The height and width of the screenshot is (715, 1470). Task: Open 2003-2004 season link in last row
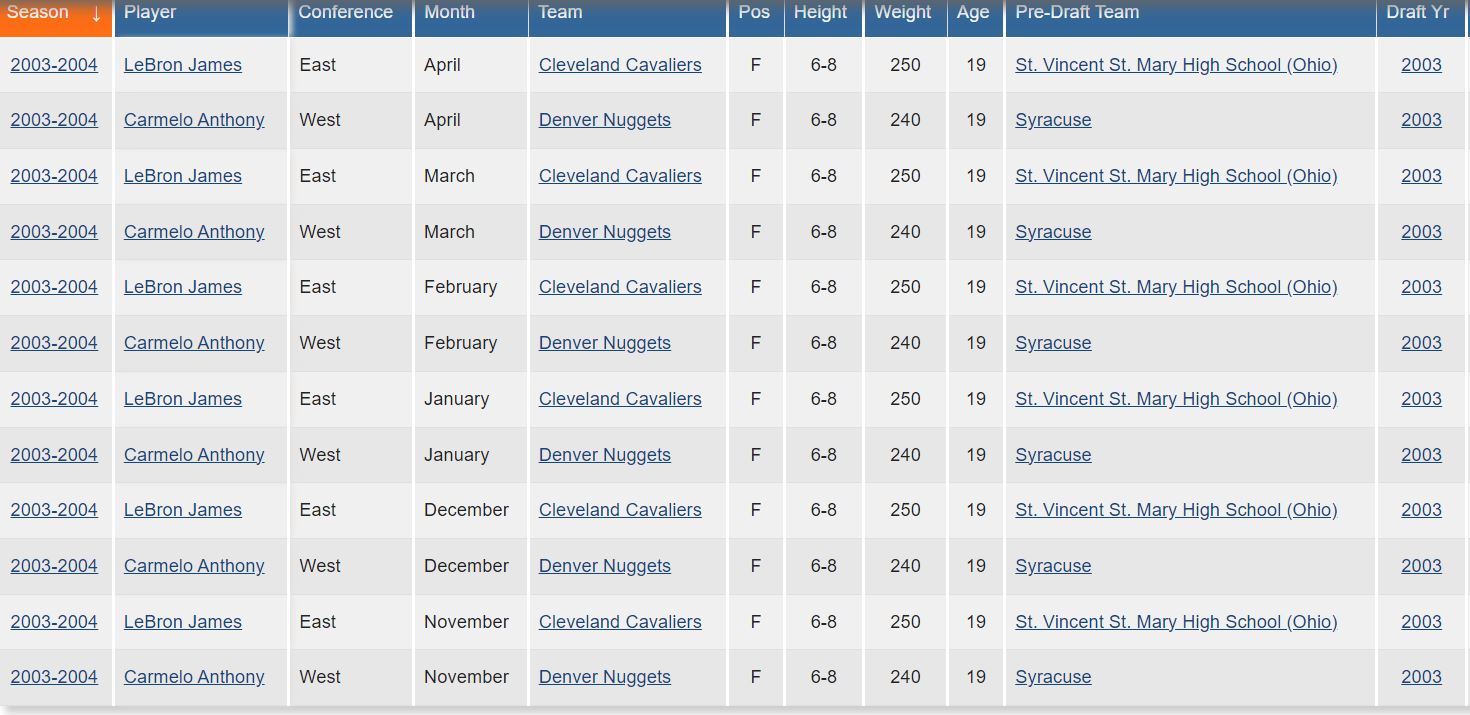[x=54, y=677]
